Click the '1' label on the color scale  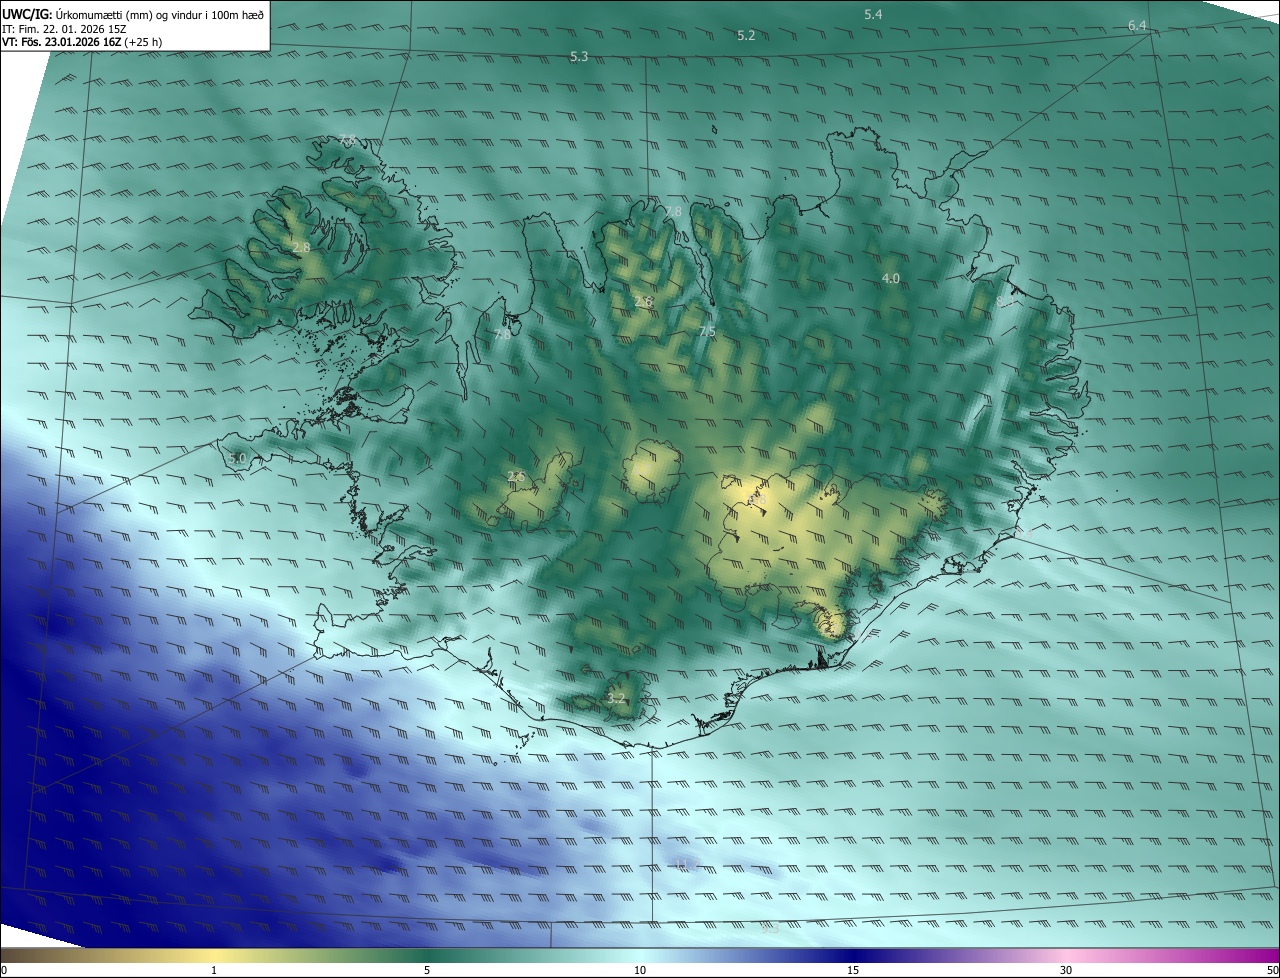point(214,970)
